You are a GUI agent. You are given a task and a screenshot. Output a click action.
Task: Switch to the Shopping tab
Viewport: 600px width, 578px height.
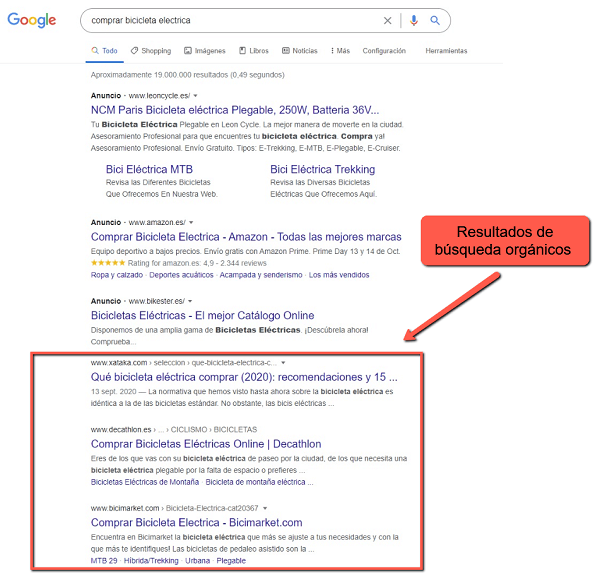[x=151, y=51]
